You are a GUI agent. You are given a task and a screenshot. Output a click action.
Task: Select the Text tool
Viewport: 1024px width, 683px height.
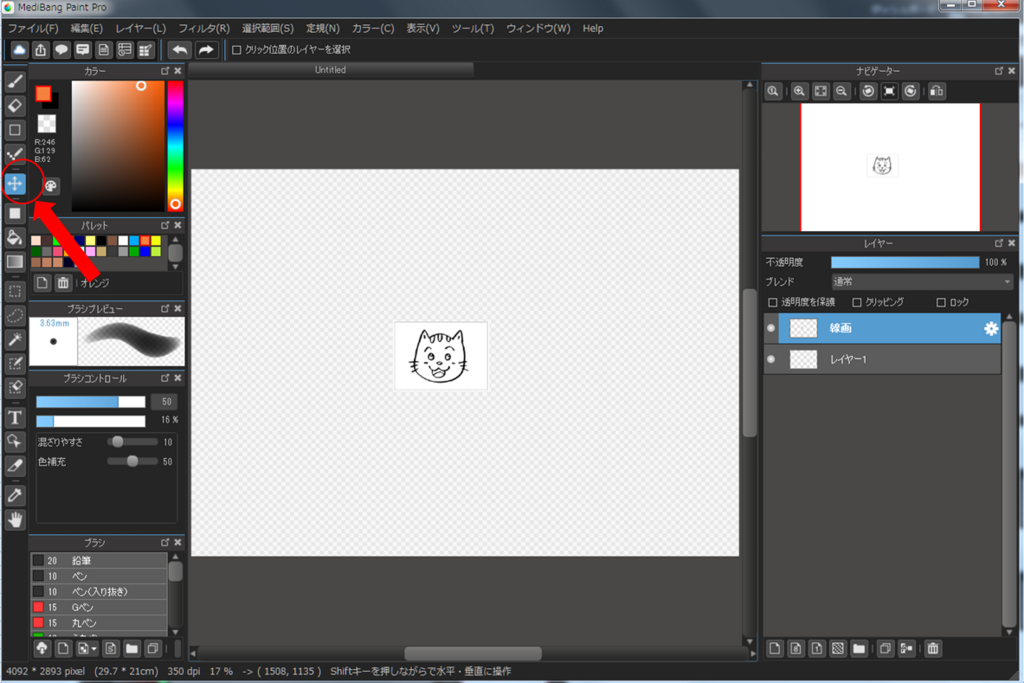click(15, 417)
